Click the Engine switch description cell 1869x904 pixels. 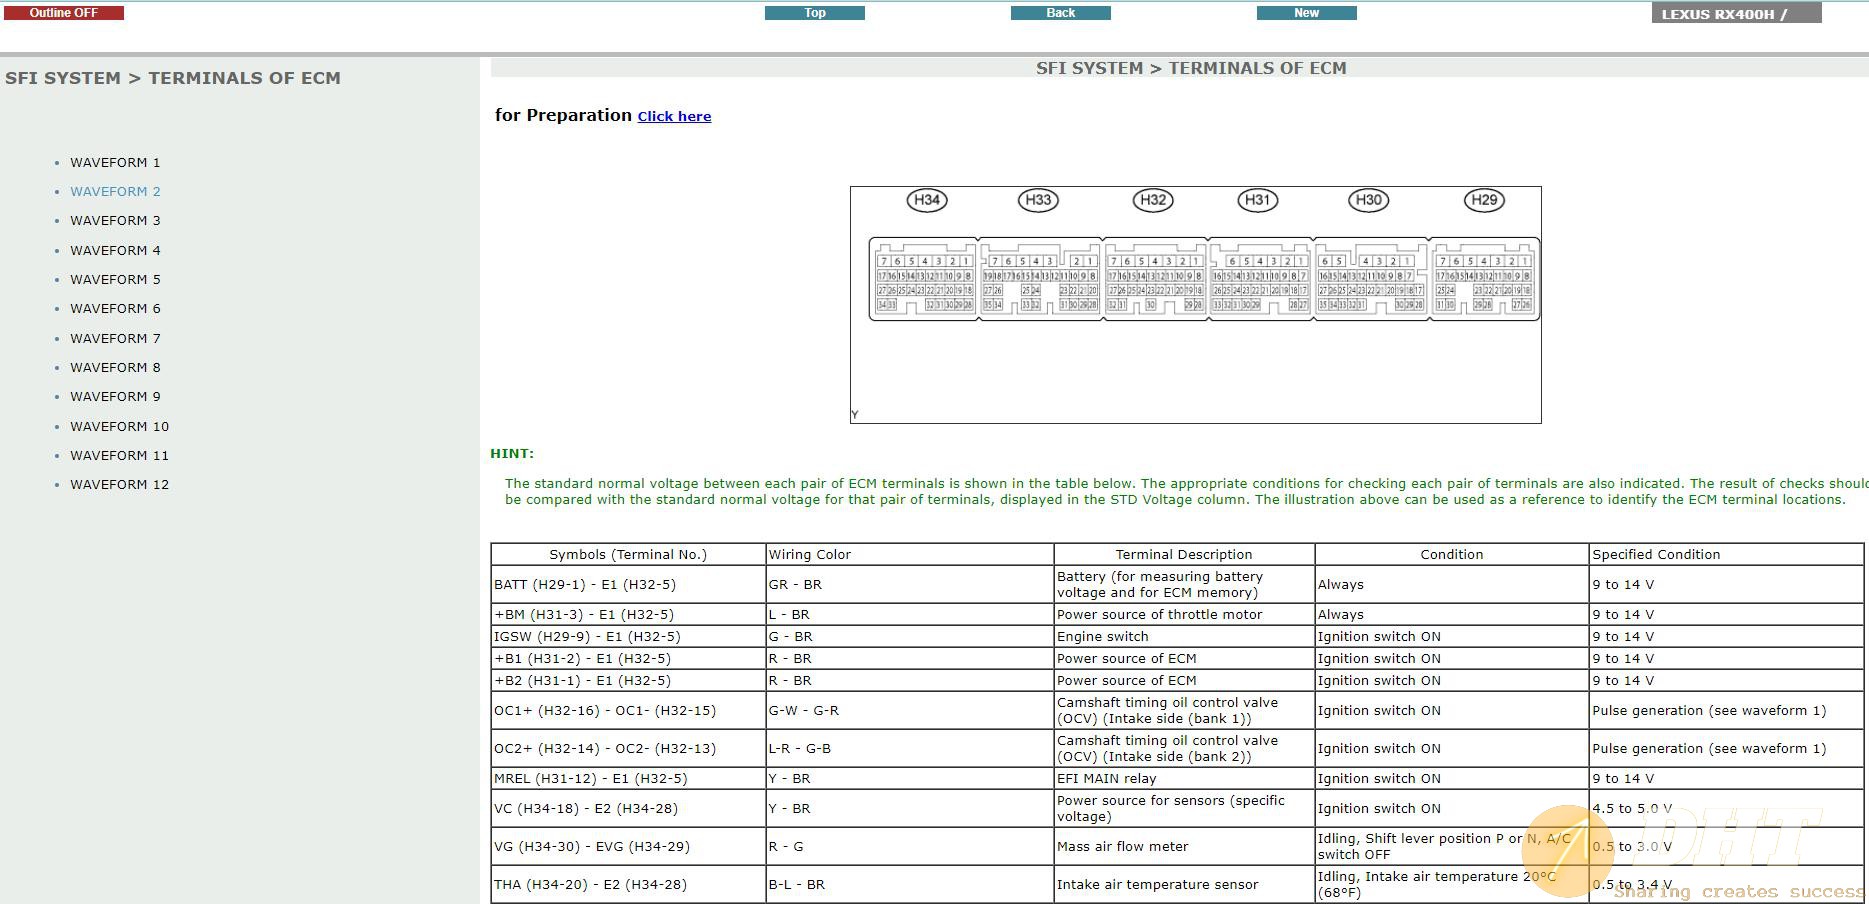tap(1184, 636)
